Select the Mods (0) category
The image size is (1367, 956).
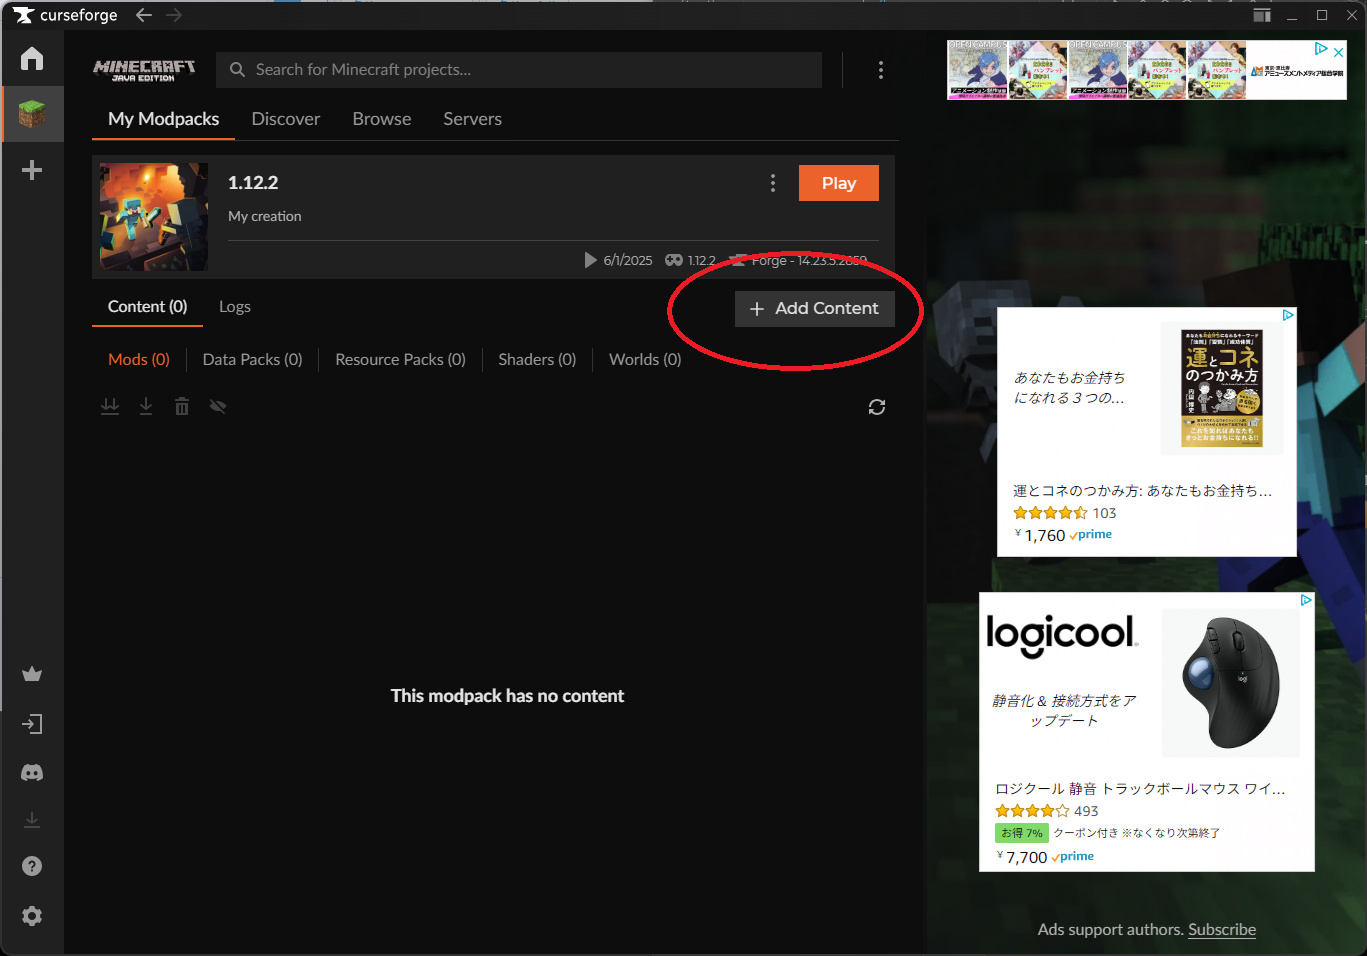[x=139, y=360]
